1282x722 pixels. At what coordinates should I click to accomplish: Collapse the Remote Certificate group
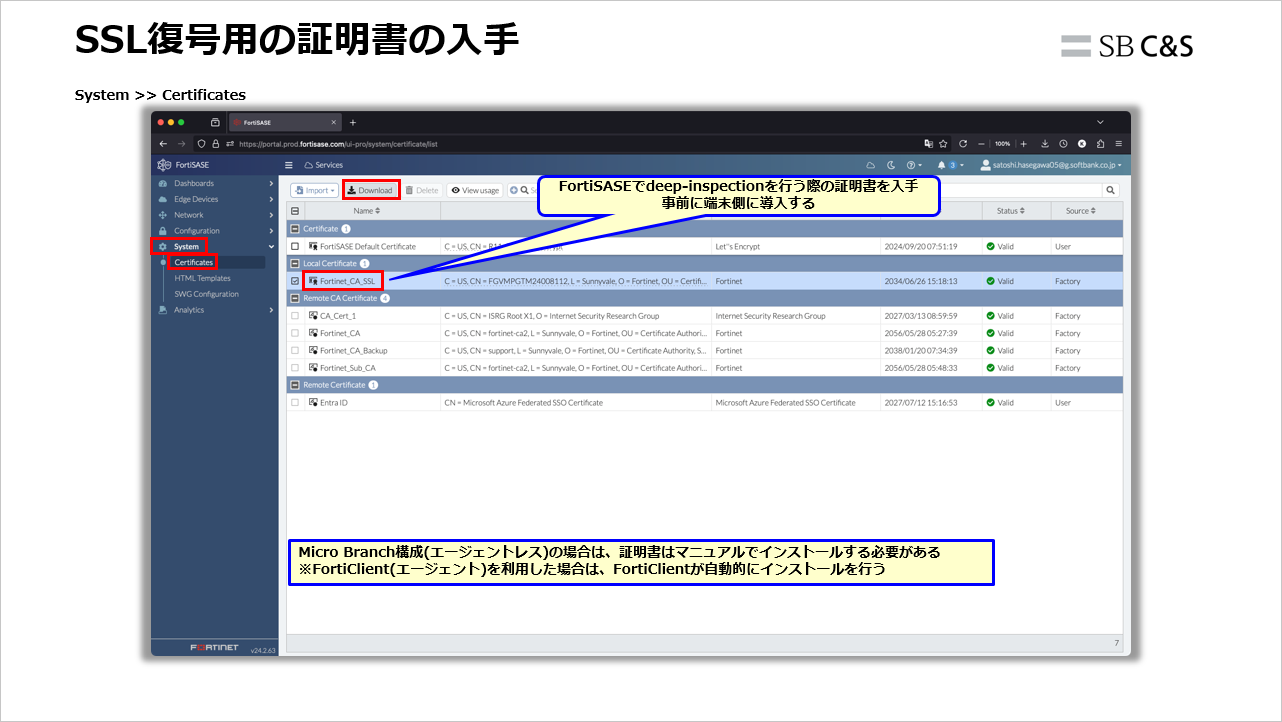pos(295,385)
